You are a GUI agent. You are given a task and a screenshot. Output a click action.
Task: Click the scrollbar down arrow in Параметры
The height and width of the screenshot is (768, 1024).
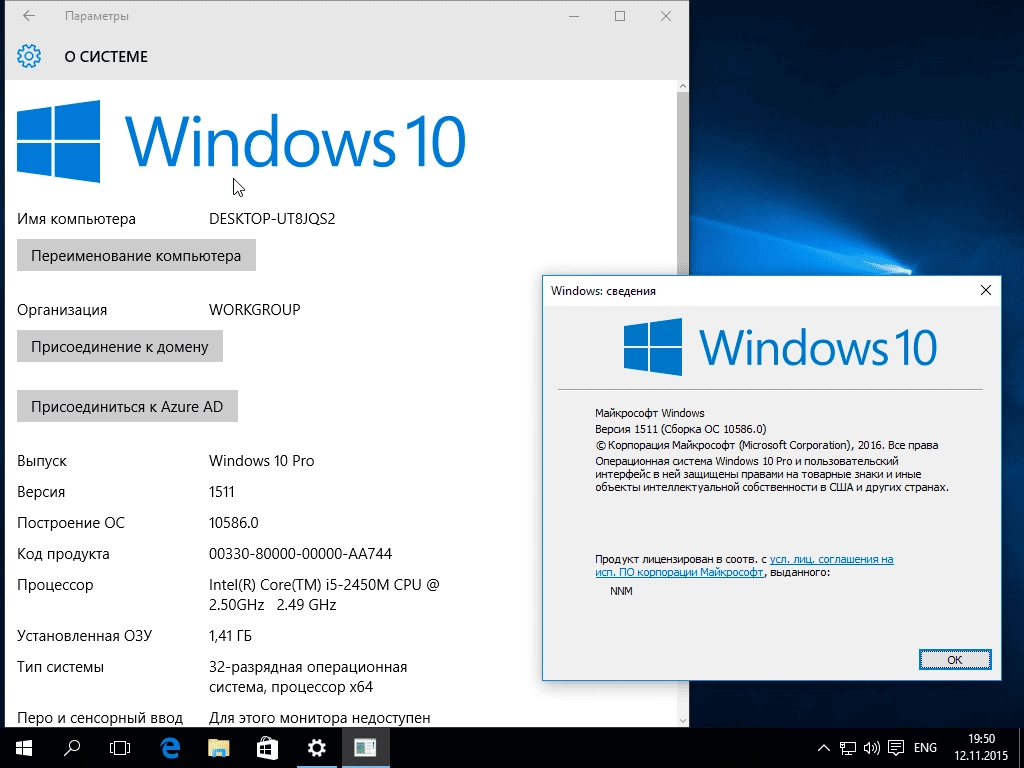pos(682,721)
